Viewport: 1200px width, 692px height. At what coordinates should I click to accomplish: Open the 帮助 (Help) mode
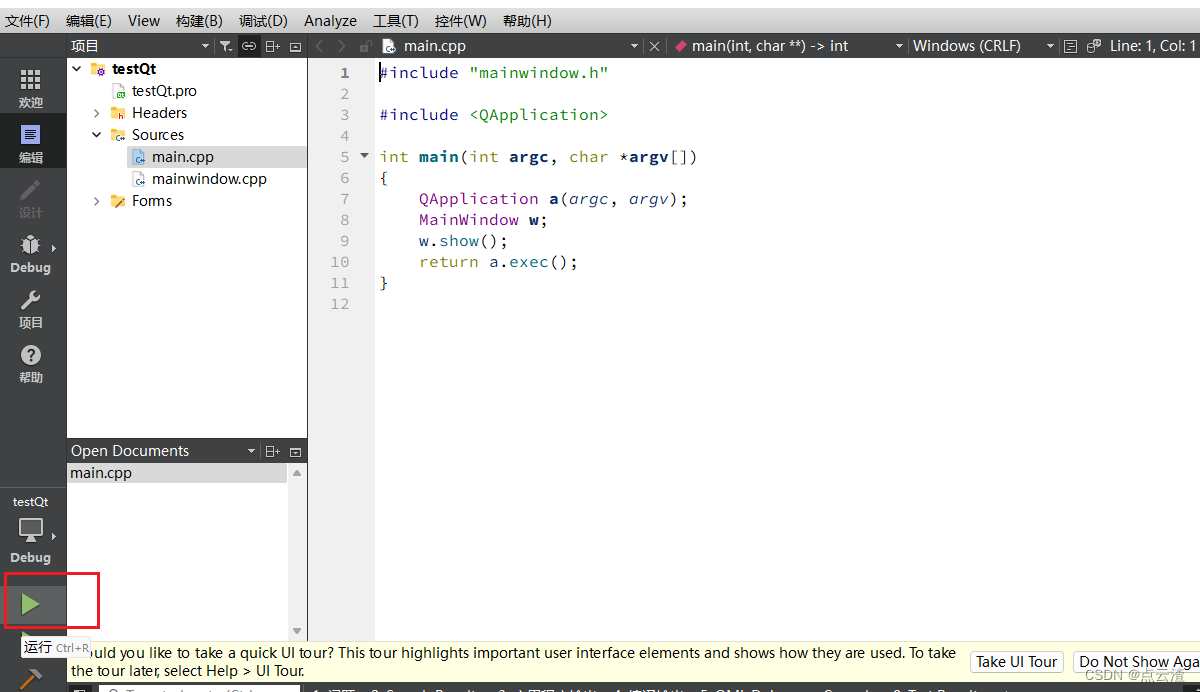tap(31, 363)
